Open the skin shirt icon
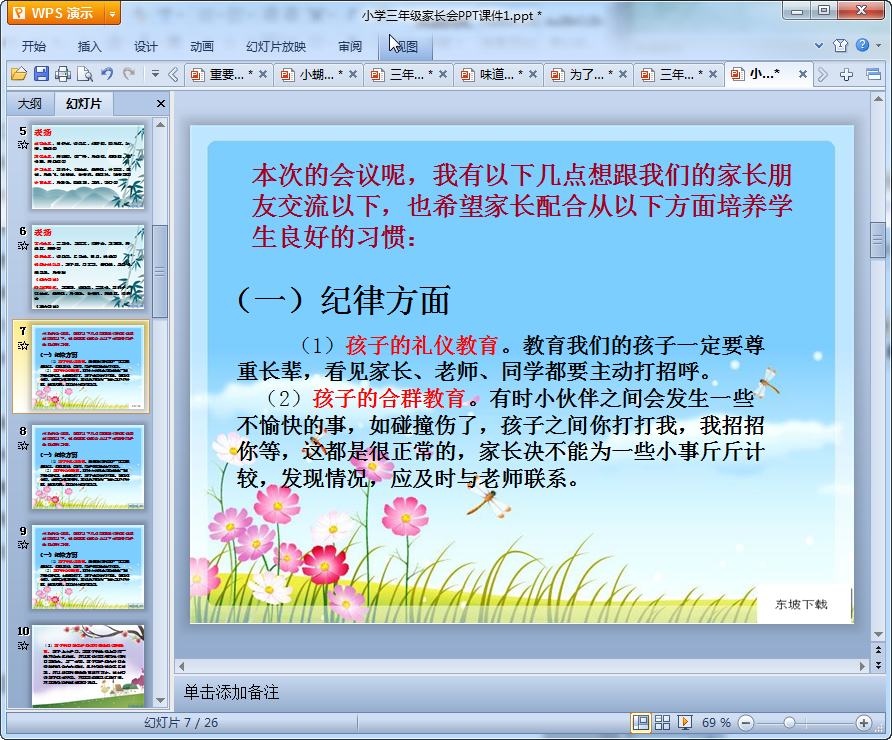 (840, 46)
